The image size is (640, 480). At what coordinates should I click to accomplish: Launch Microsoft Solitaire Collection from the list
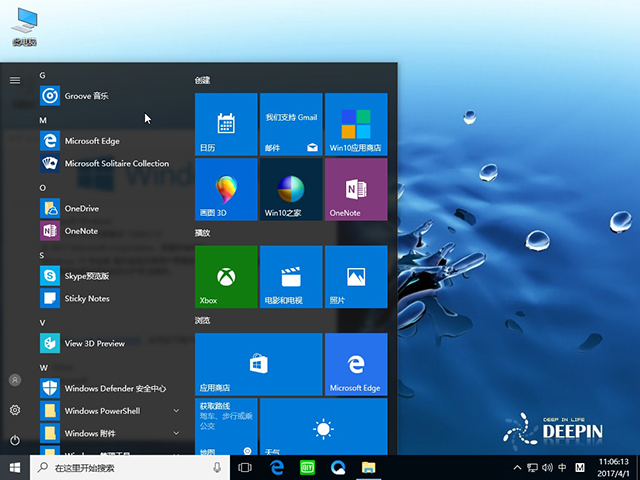pyautogui.click(x=116, y=164)
